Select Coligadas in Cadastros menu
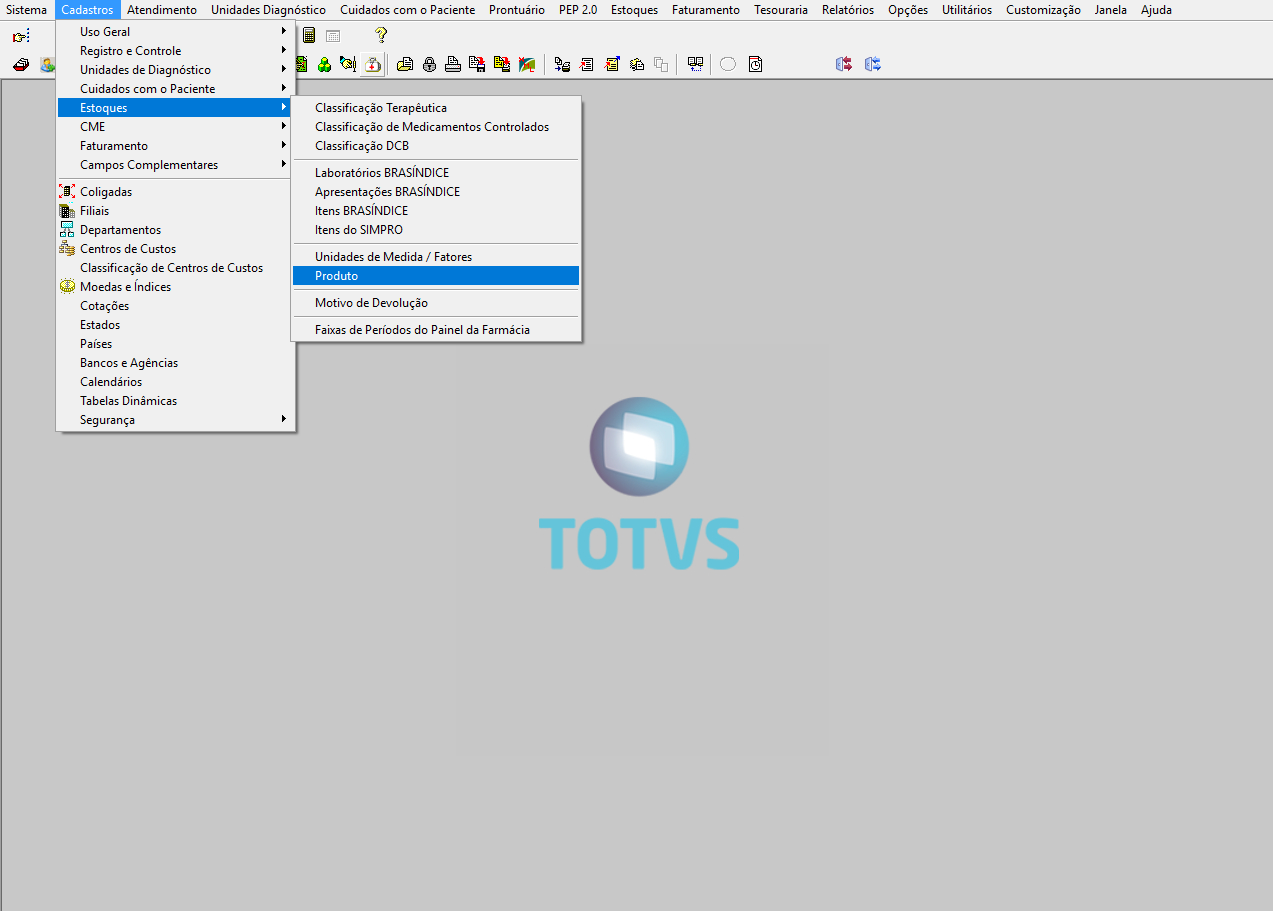Image resolution: width=1273 pixels, height=911 pixels. (x=175, y=192)
